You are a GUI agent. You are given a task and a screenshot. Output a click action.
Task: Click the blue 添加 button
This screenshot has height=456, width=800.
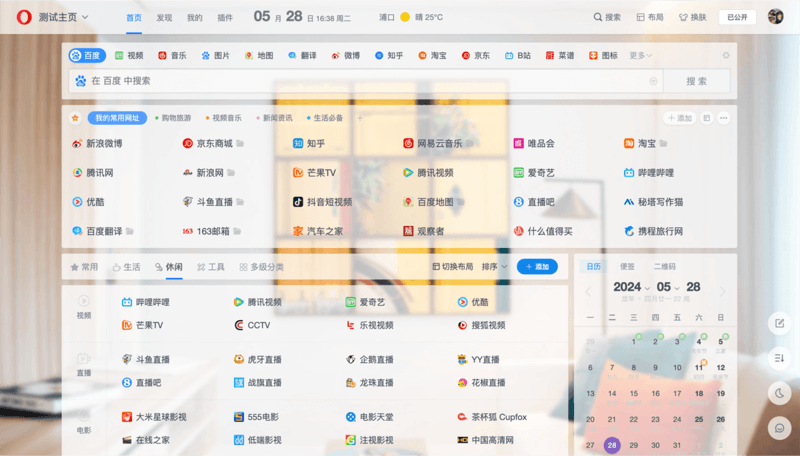coord(537,267)
